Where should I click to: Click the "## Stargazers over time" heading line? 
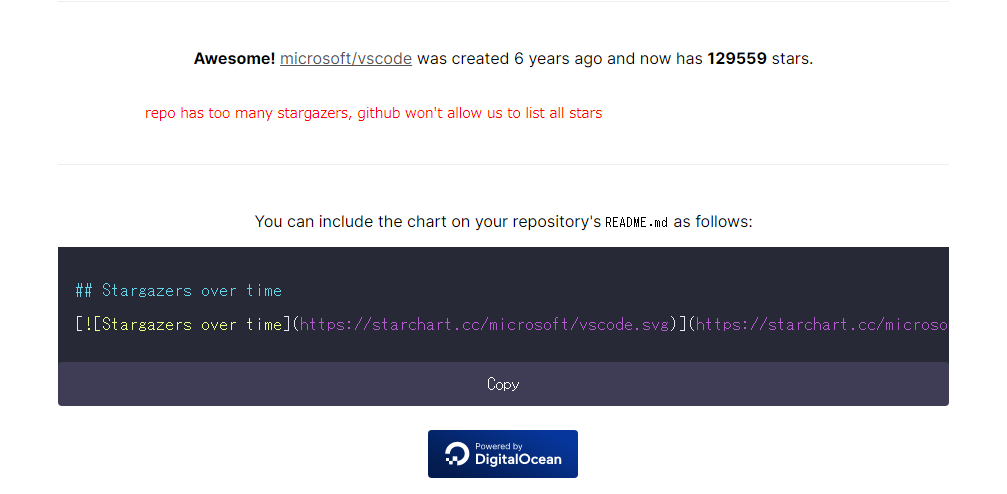click(x=179, y=291)
